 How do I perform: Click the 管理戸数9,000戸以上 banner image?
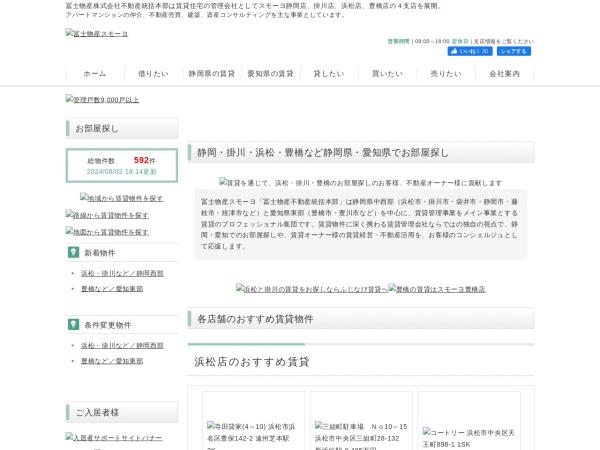tap(102, 99)
